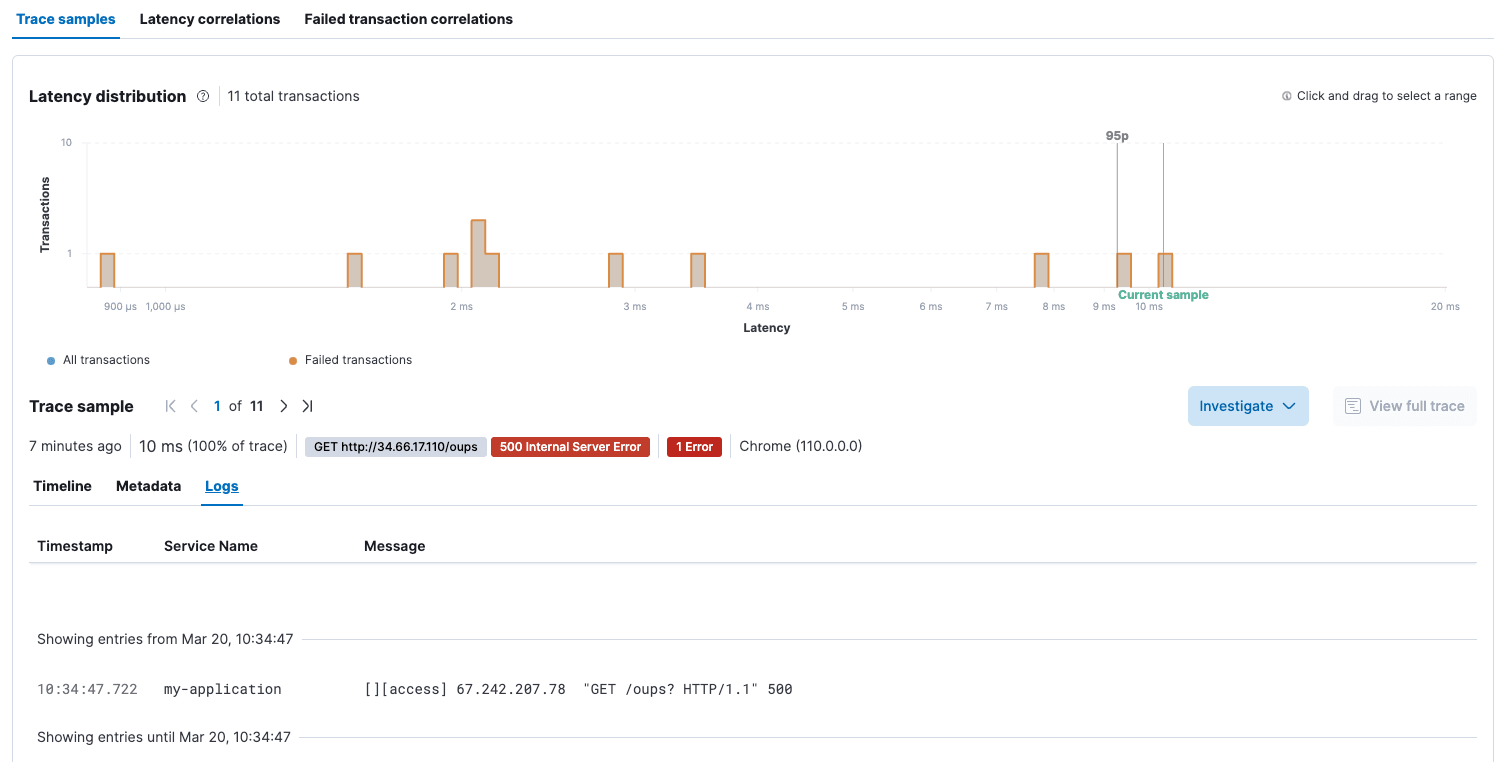The width and height of the screenshot is (1498, 762).
Task: Jump to first trace sample
Action: click(170, 406)
